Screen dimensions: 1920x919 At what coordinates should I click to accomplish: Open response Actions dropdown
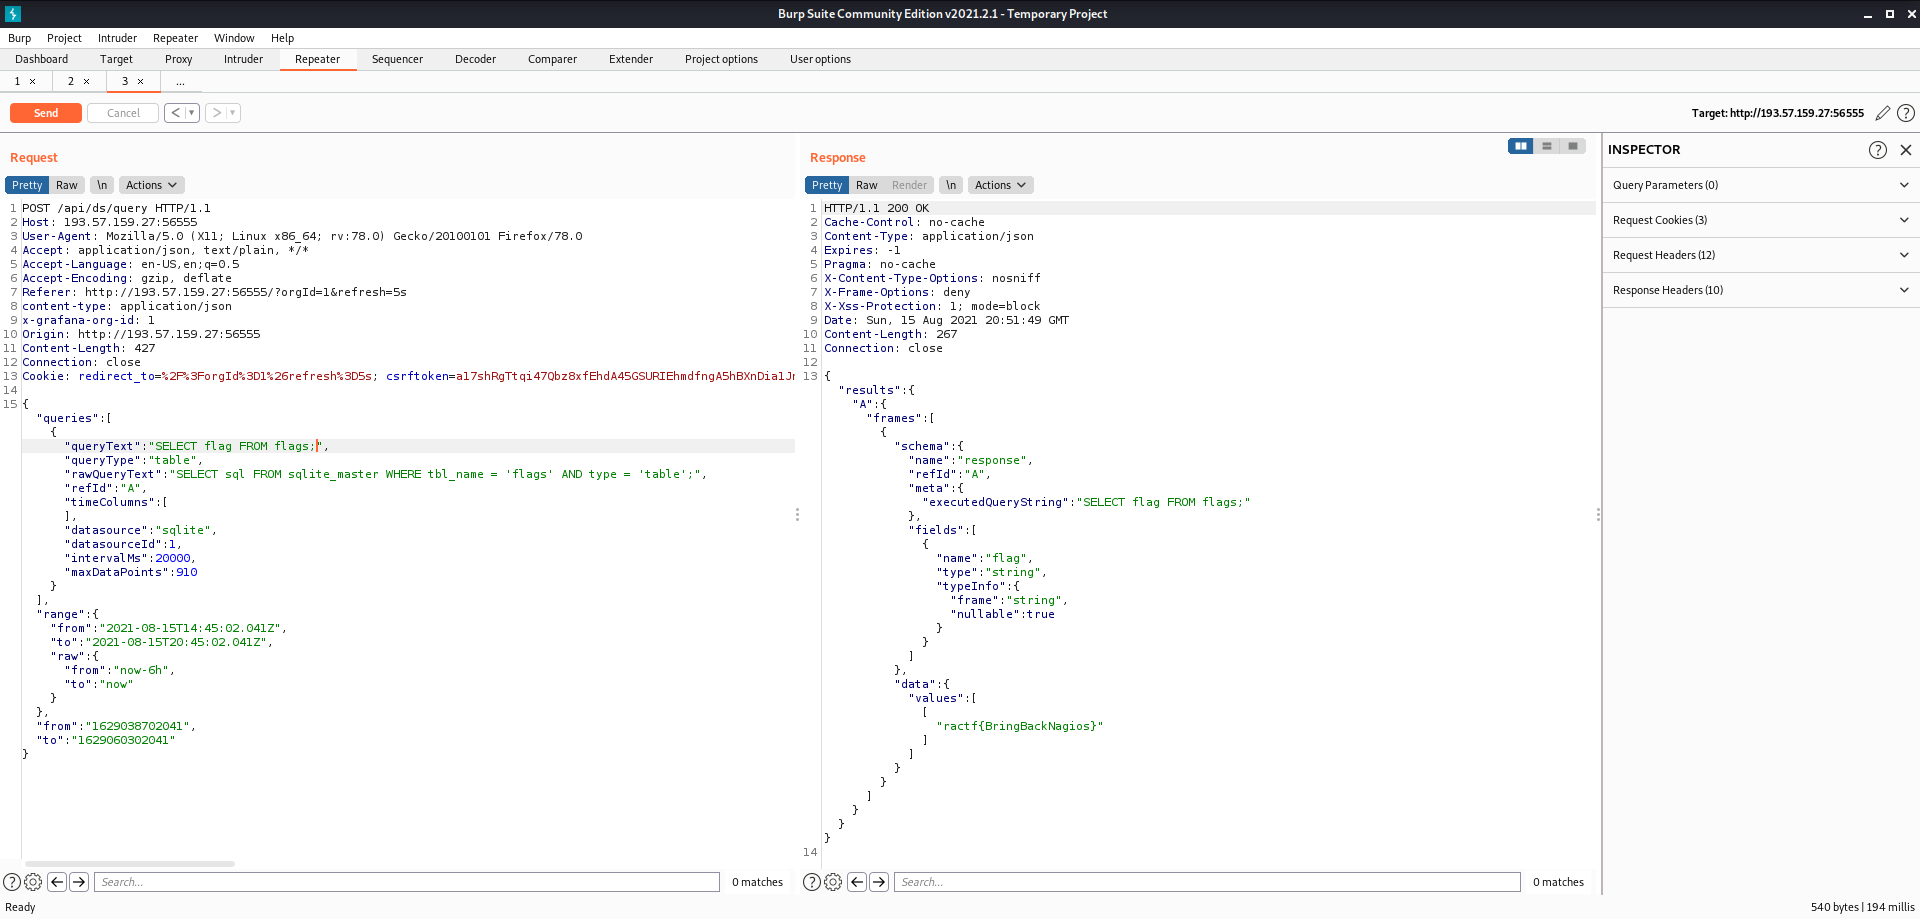(1001, 185)
